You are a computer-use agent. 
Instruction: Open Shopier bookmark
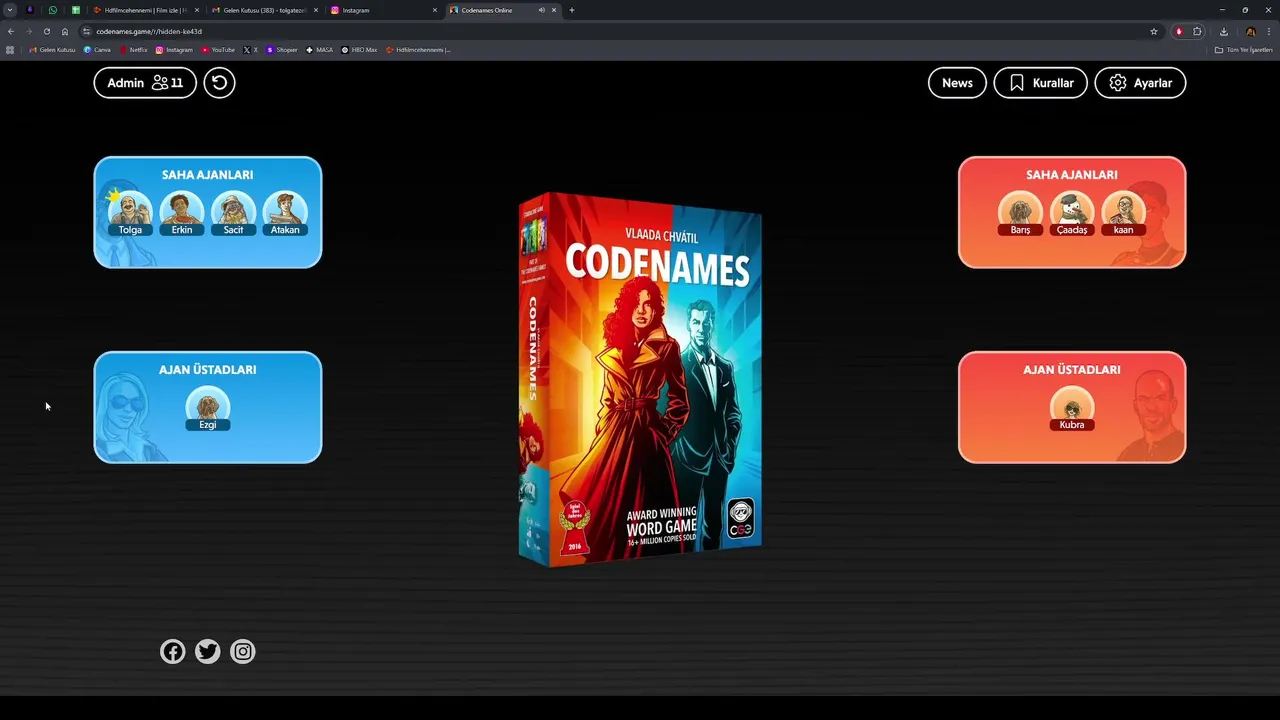click(282, 49)
